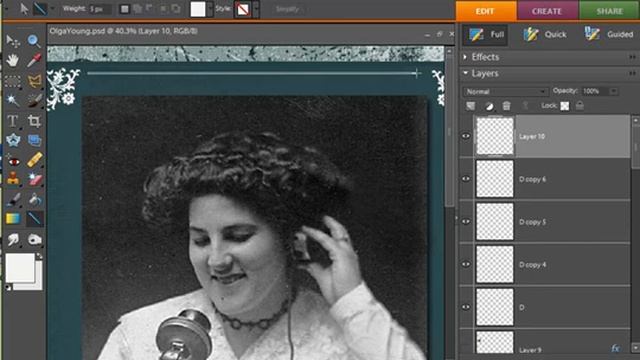Image resolution: width=640 pixels, height=360 pixels.
Task: Open the shape color dropdown arrow
Action: 210,9
